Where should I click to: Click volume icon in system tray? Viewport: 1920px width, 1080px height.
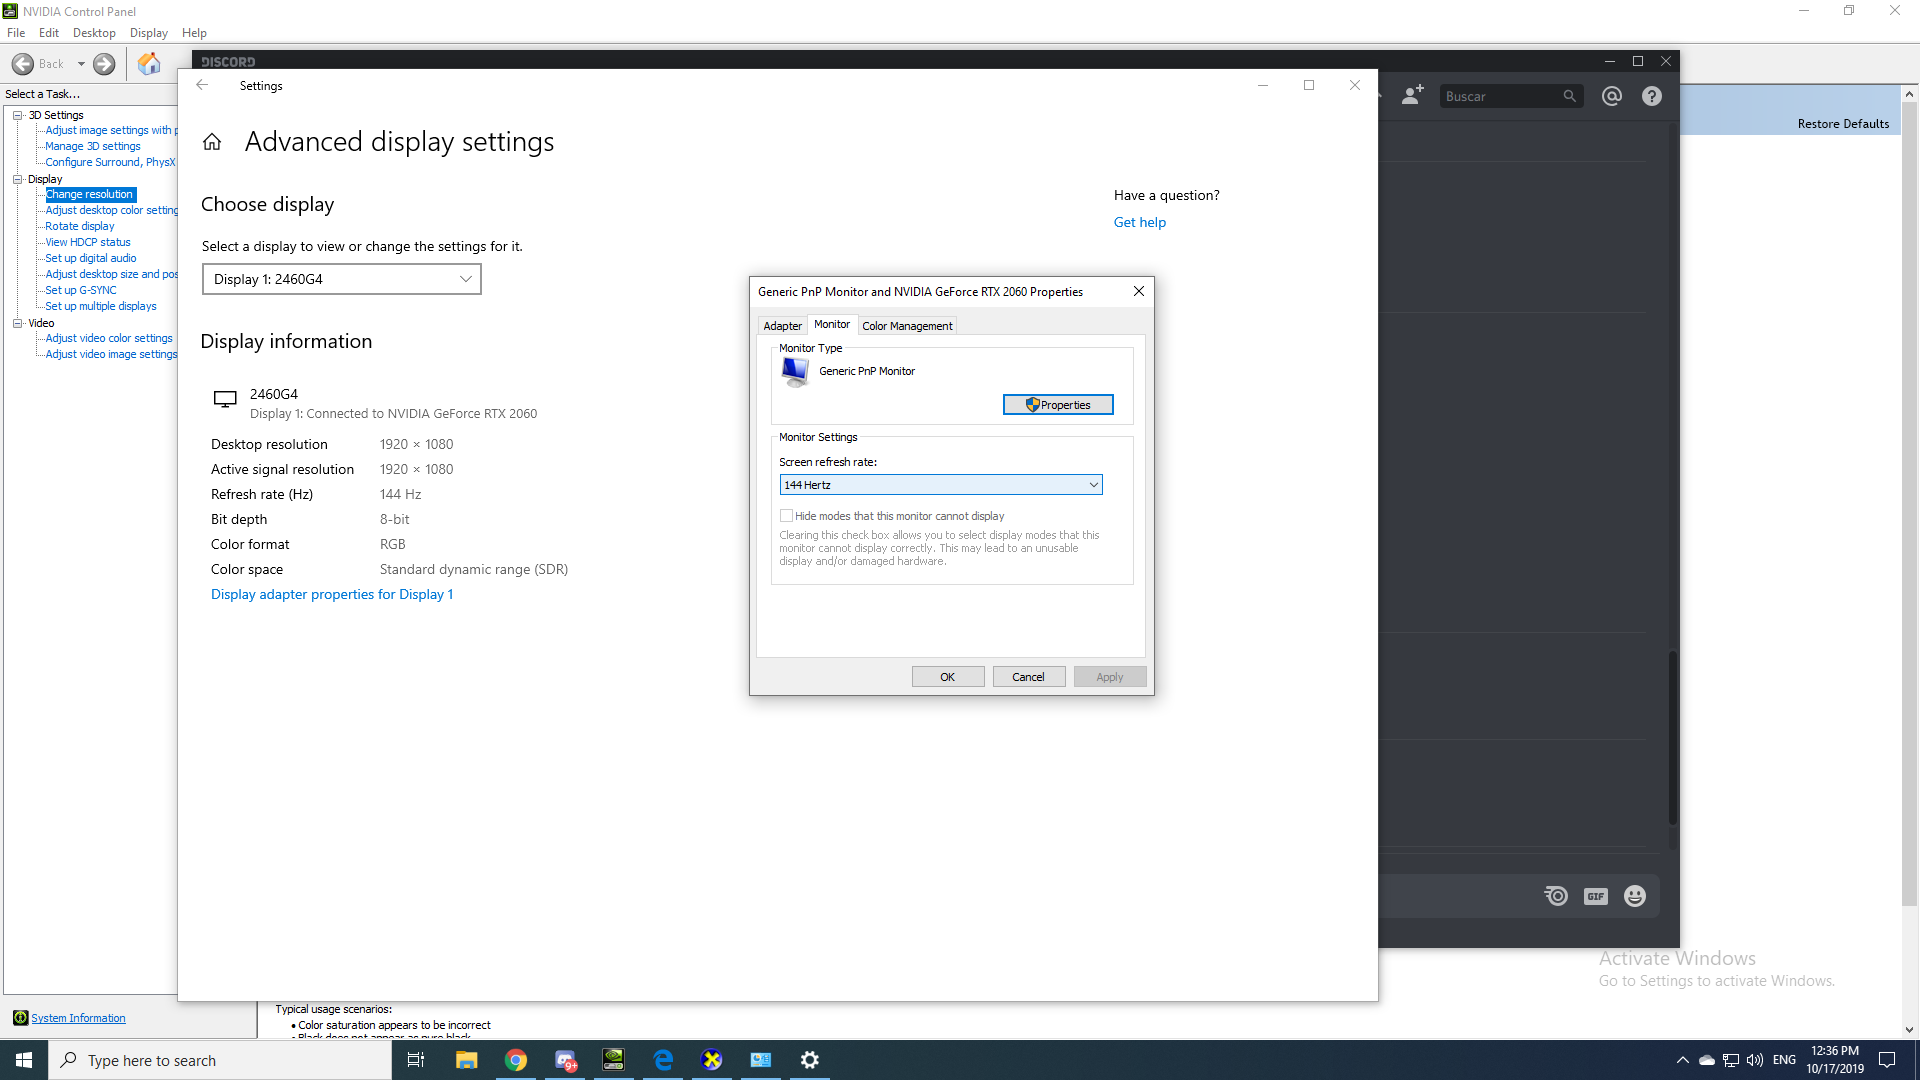click(x=1755, y=1060)
